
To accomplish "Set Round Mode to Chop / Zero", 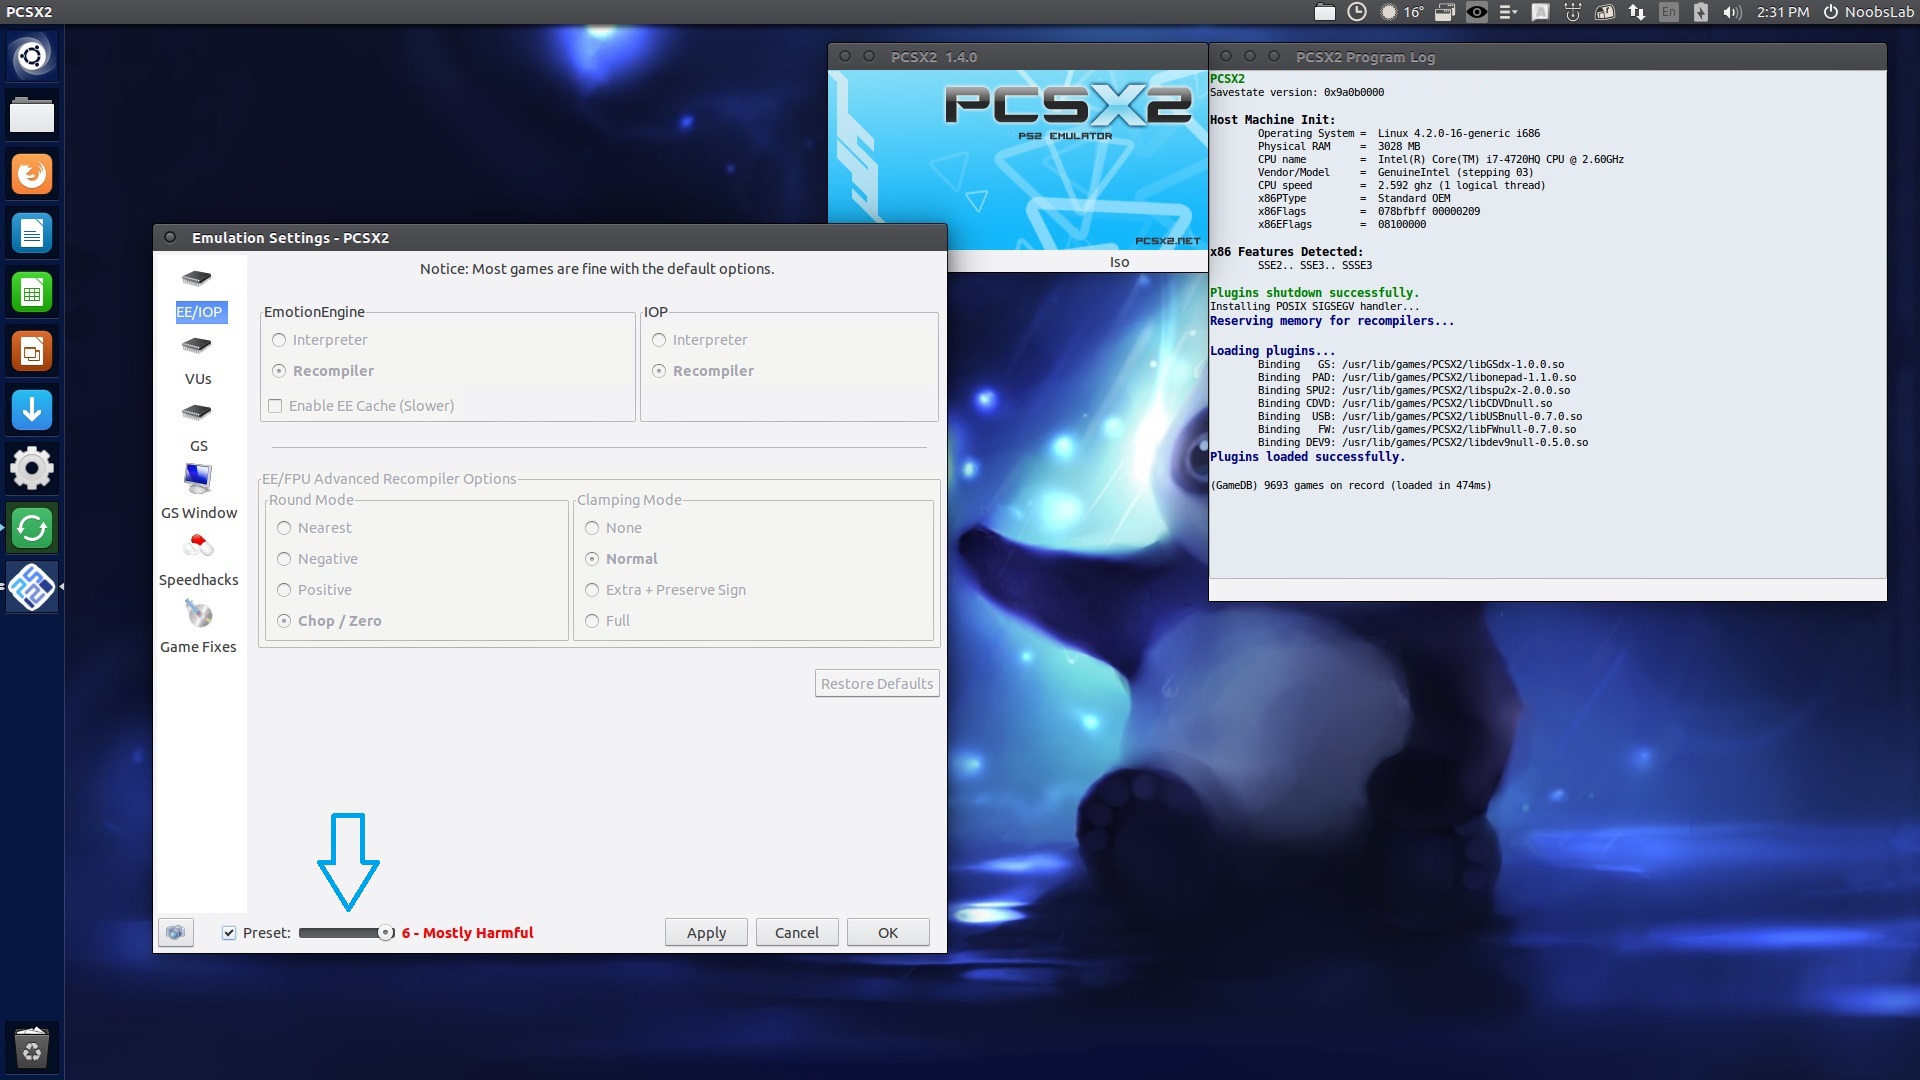I will tap(329, 621).
